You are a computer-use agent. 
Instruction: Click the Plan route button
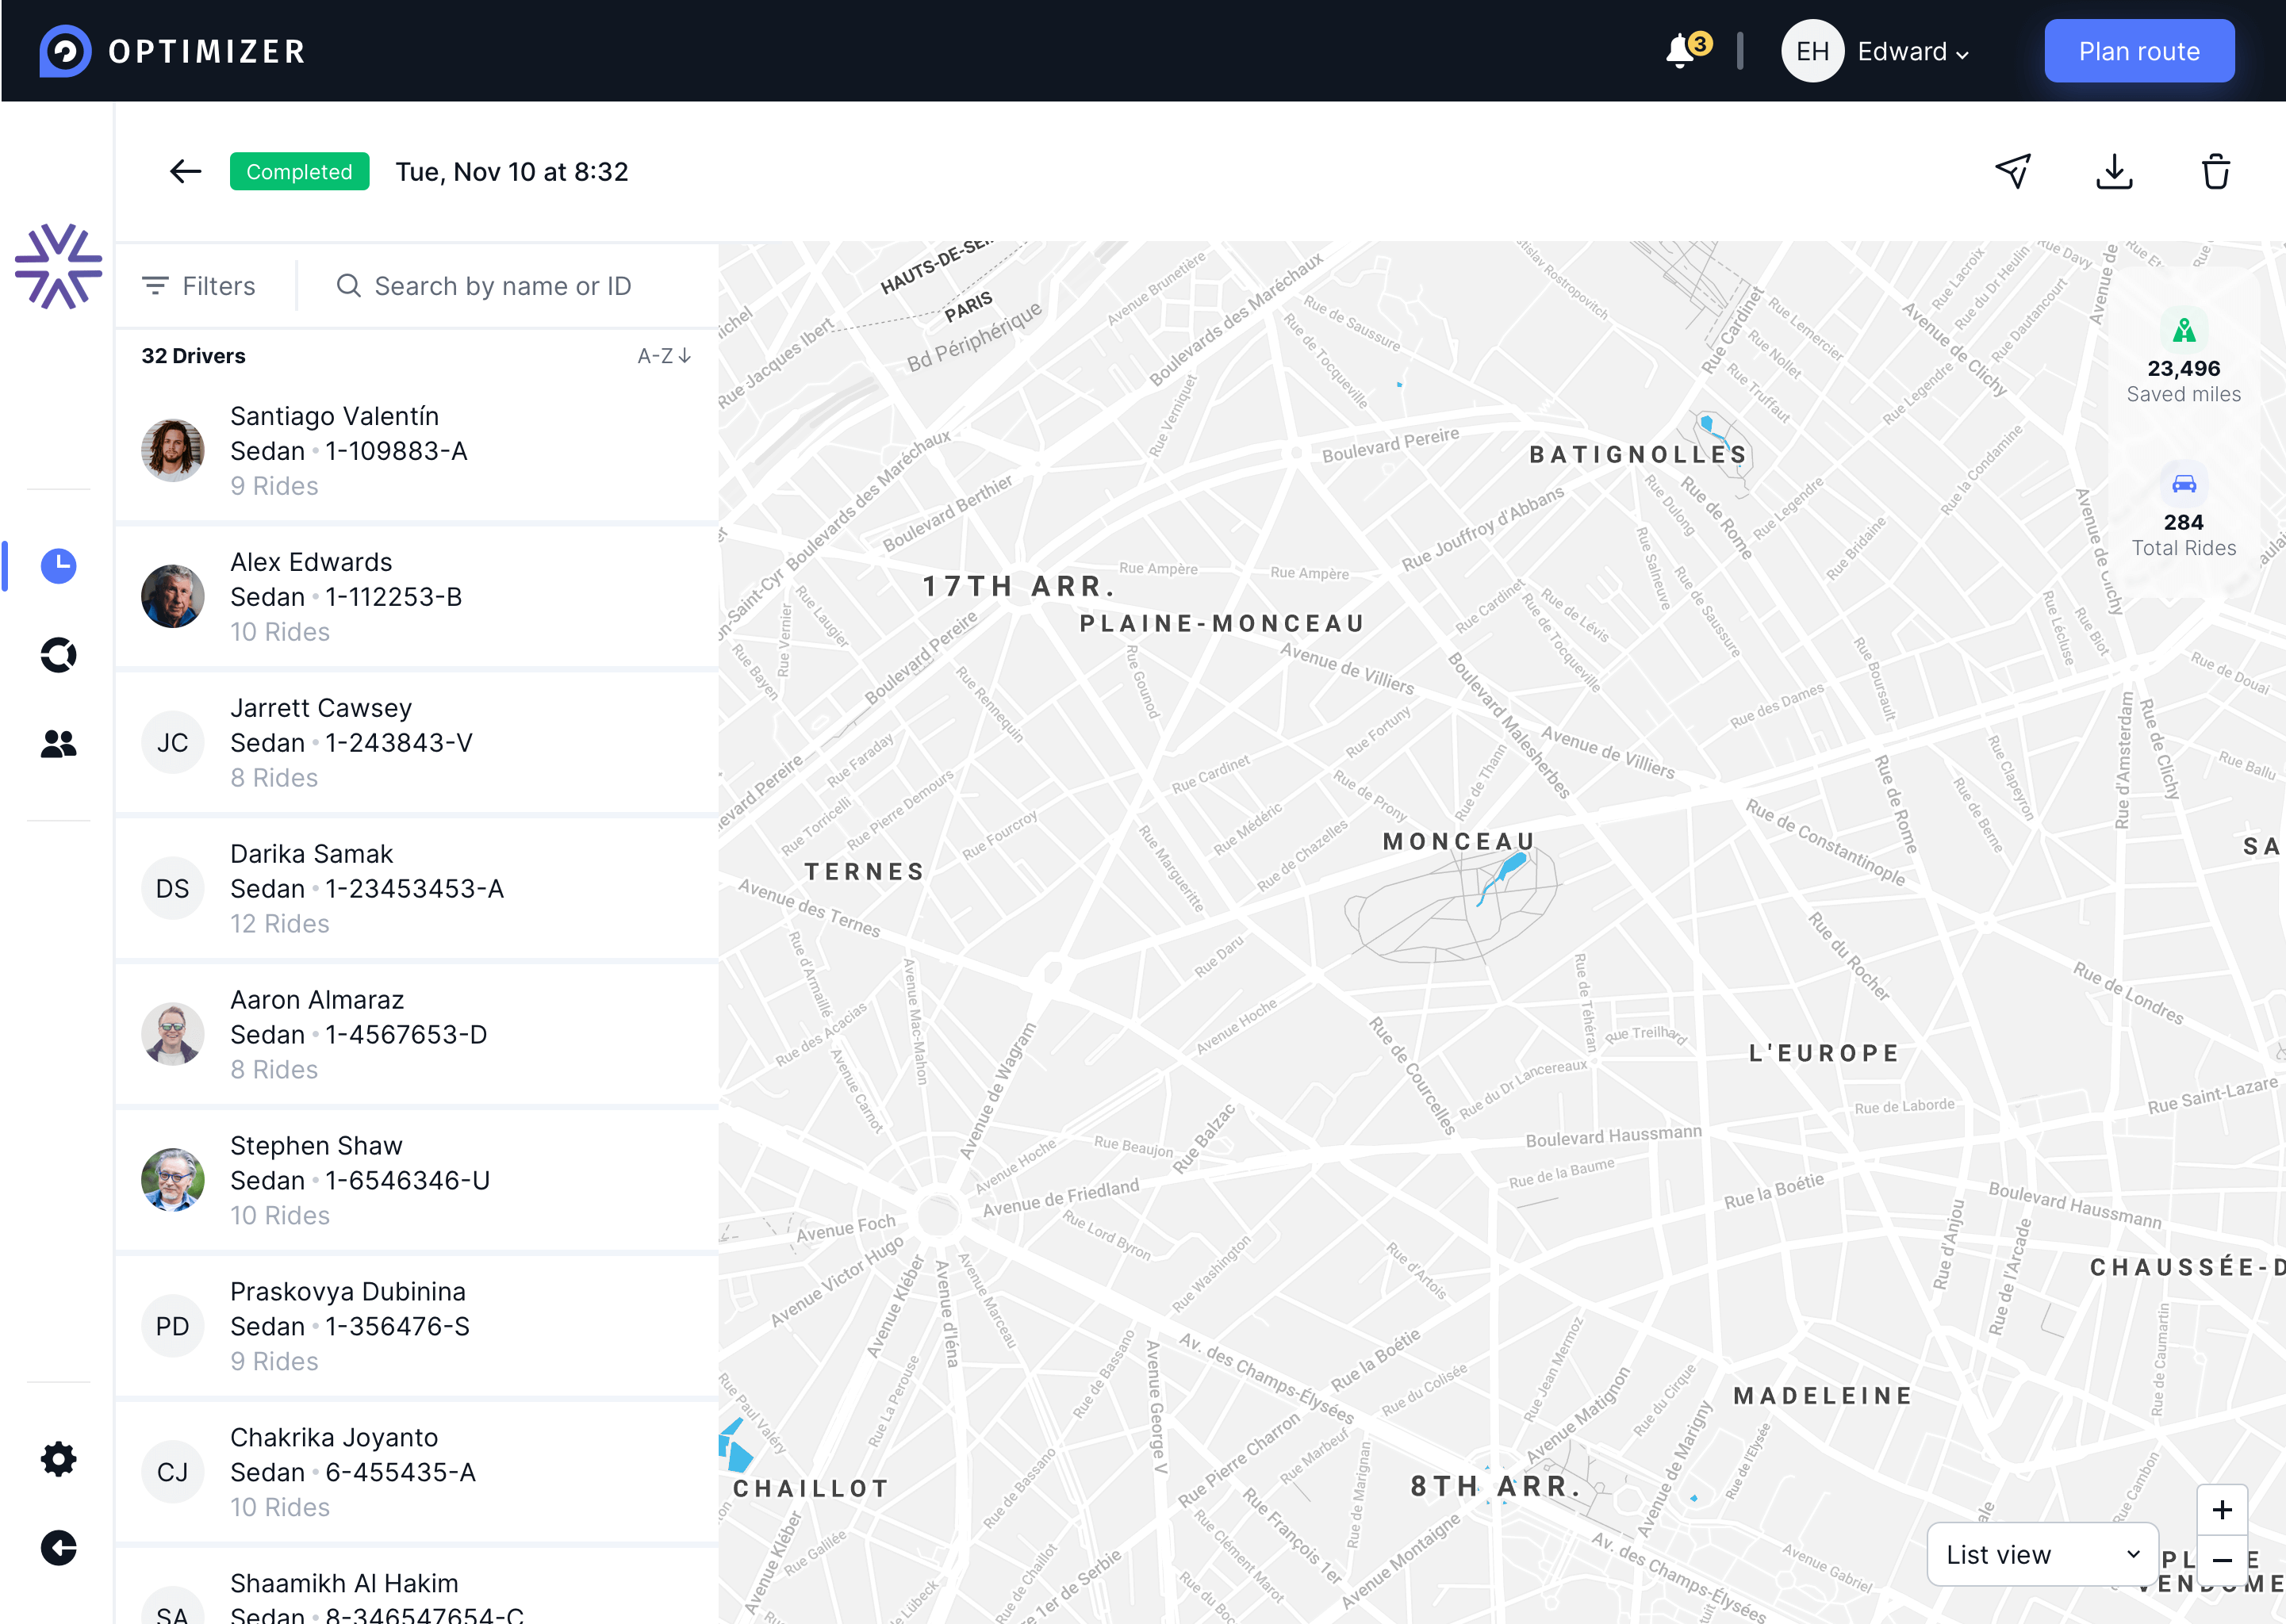2138,51
